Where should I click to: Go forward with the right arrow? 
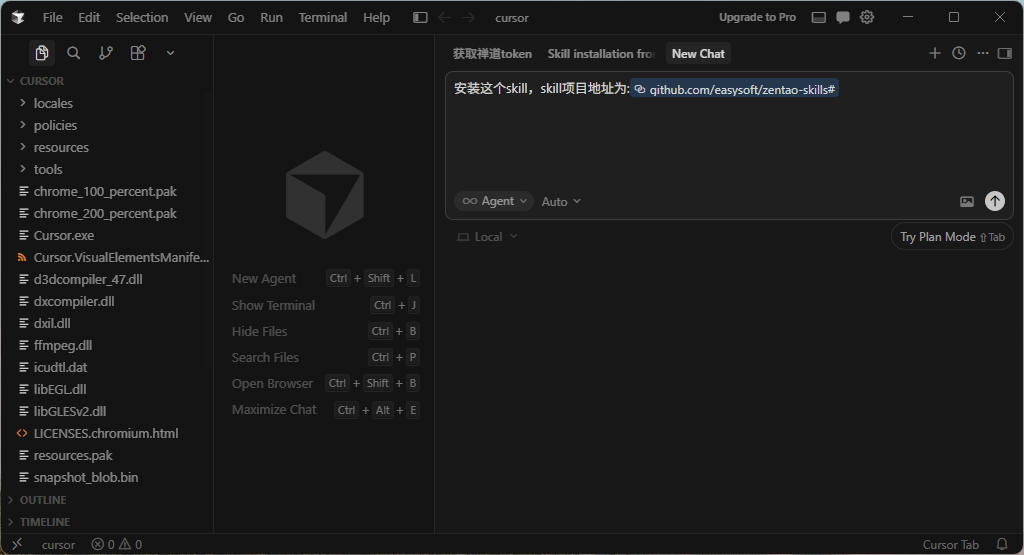469,18
